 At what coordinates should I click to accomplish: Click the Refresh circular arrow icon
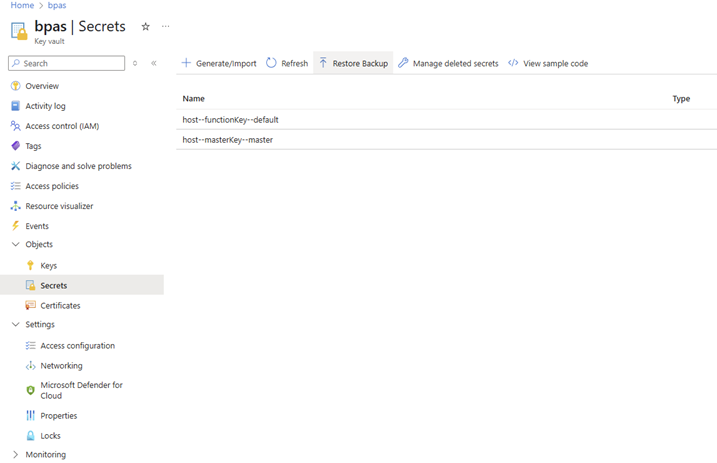tap(271, 63)
